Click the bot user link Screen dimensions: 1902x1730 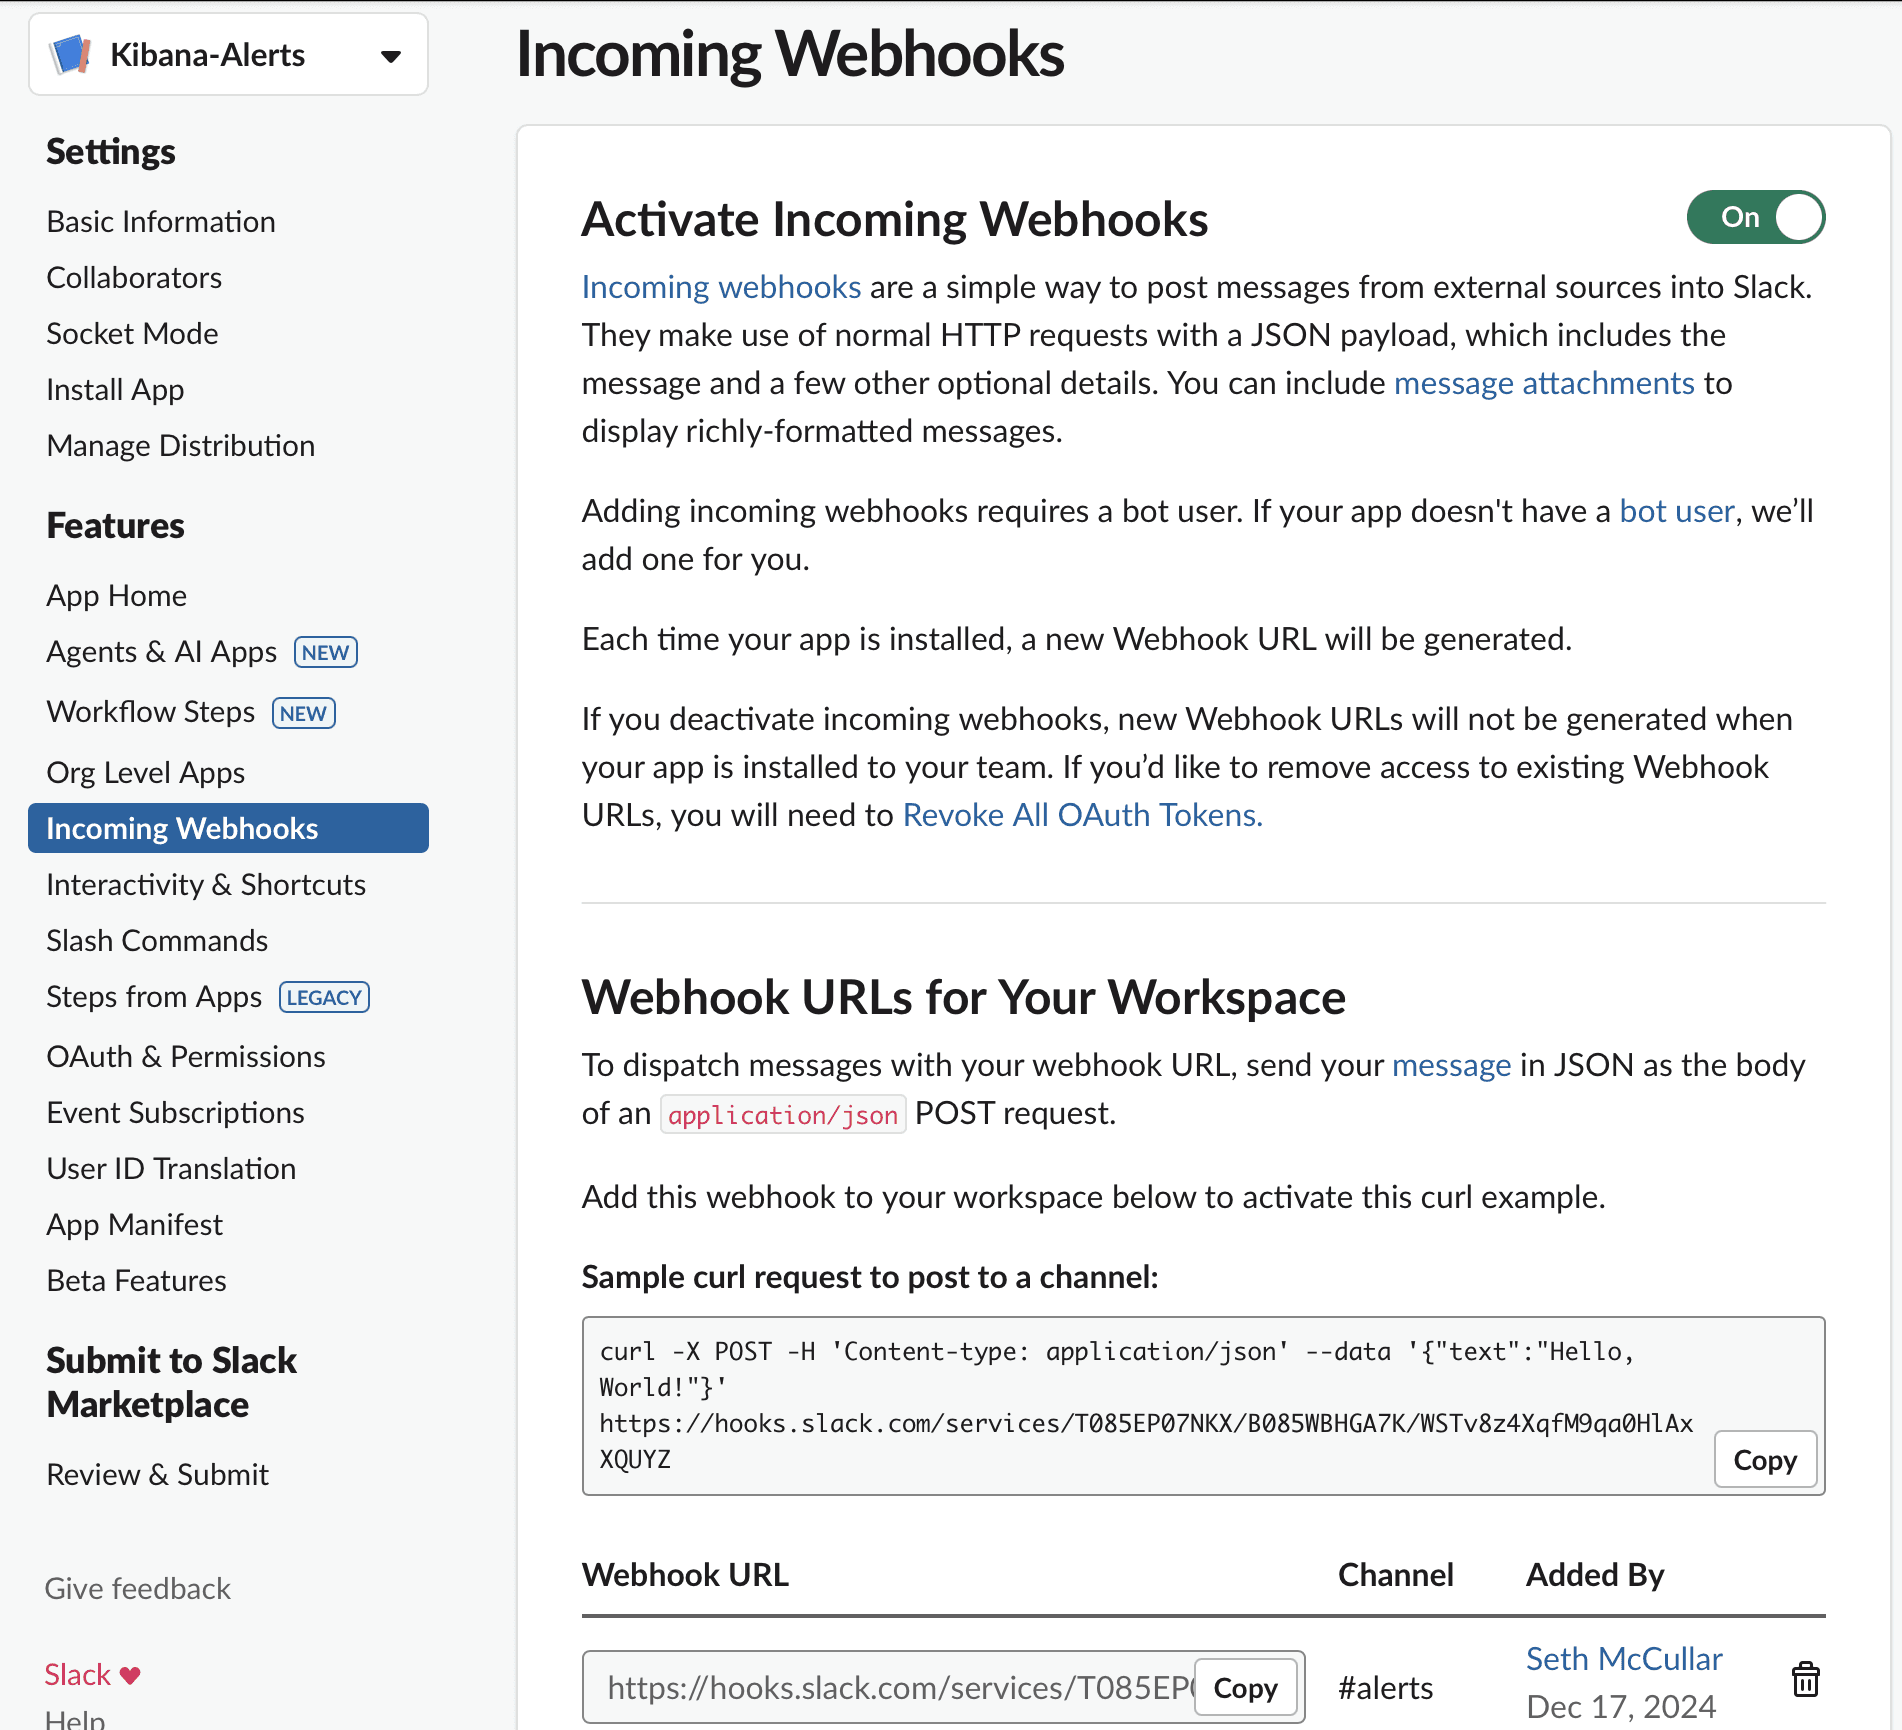[1676, 511]
